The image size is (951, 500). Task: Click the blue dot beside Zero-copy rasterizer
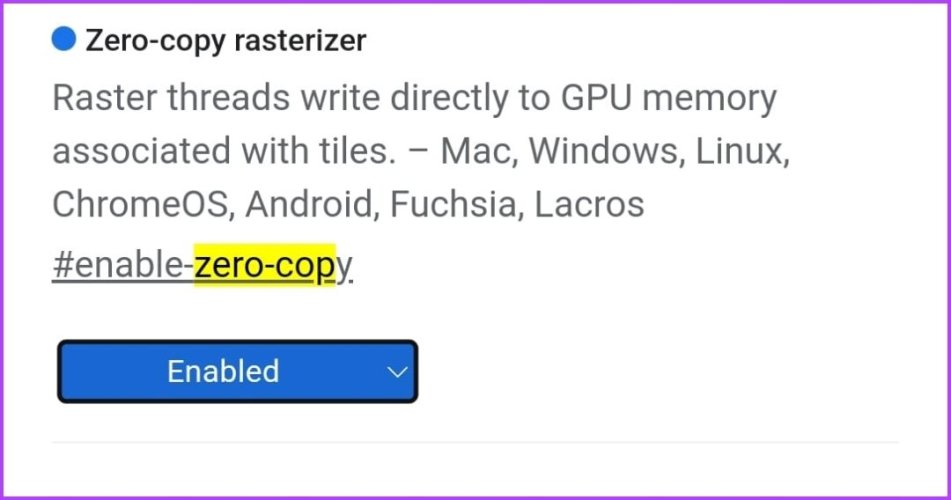(64, 39)
